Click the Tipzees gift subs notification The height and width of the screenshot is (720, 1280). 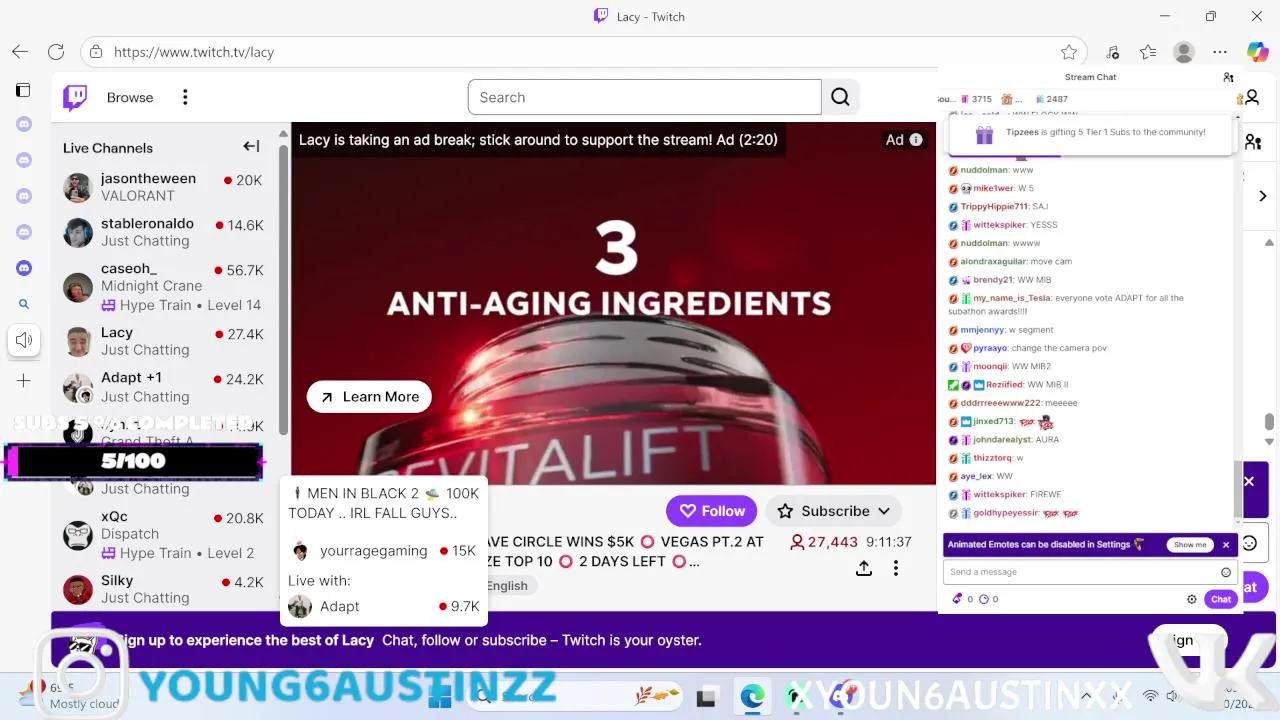click(x=1090, y=134)
